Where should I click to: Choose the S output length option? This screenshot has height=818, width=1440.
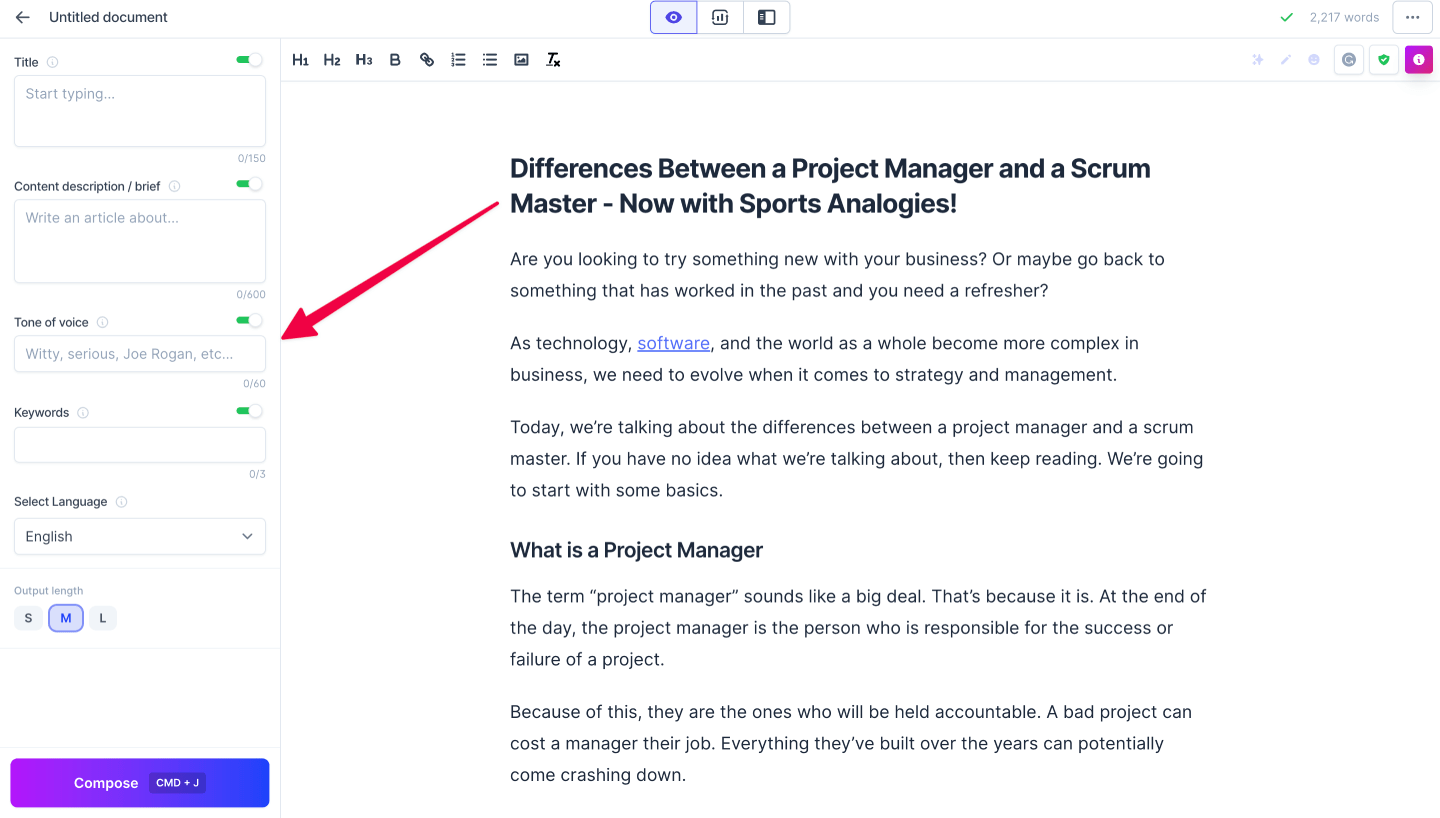coord(28,618)
